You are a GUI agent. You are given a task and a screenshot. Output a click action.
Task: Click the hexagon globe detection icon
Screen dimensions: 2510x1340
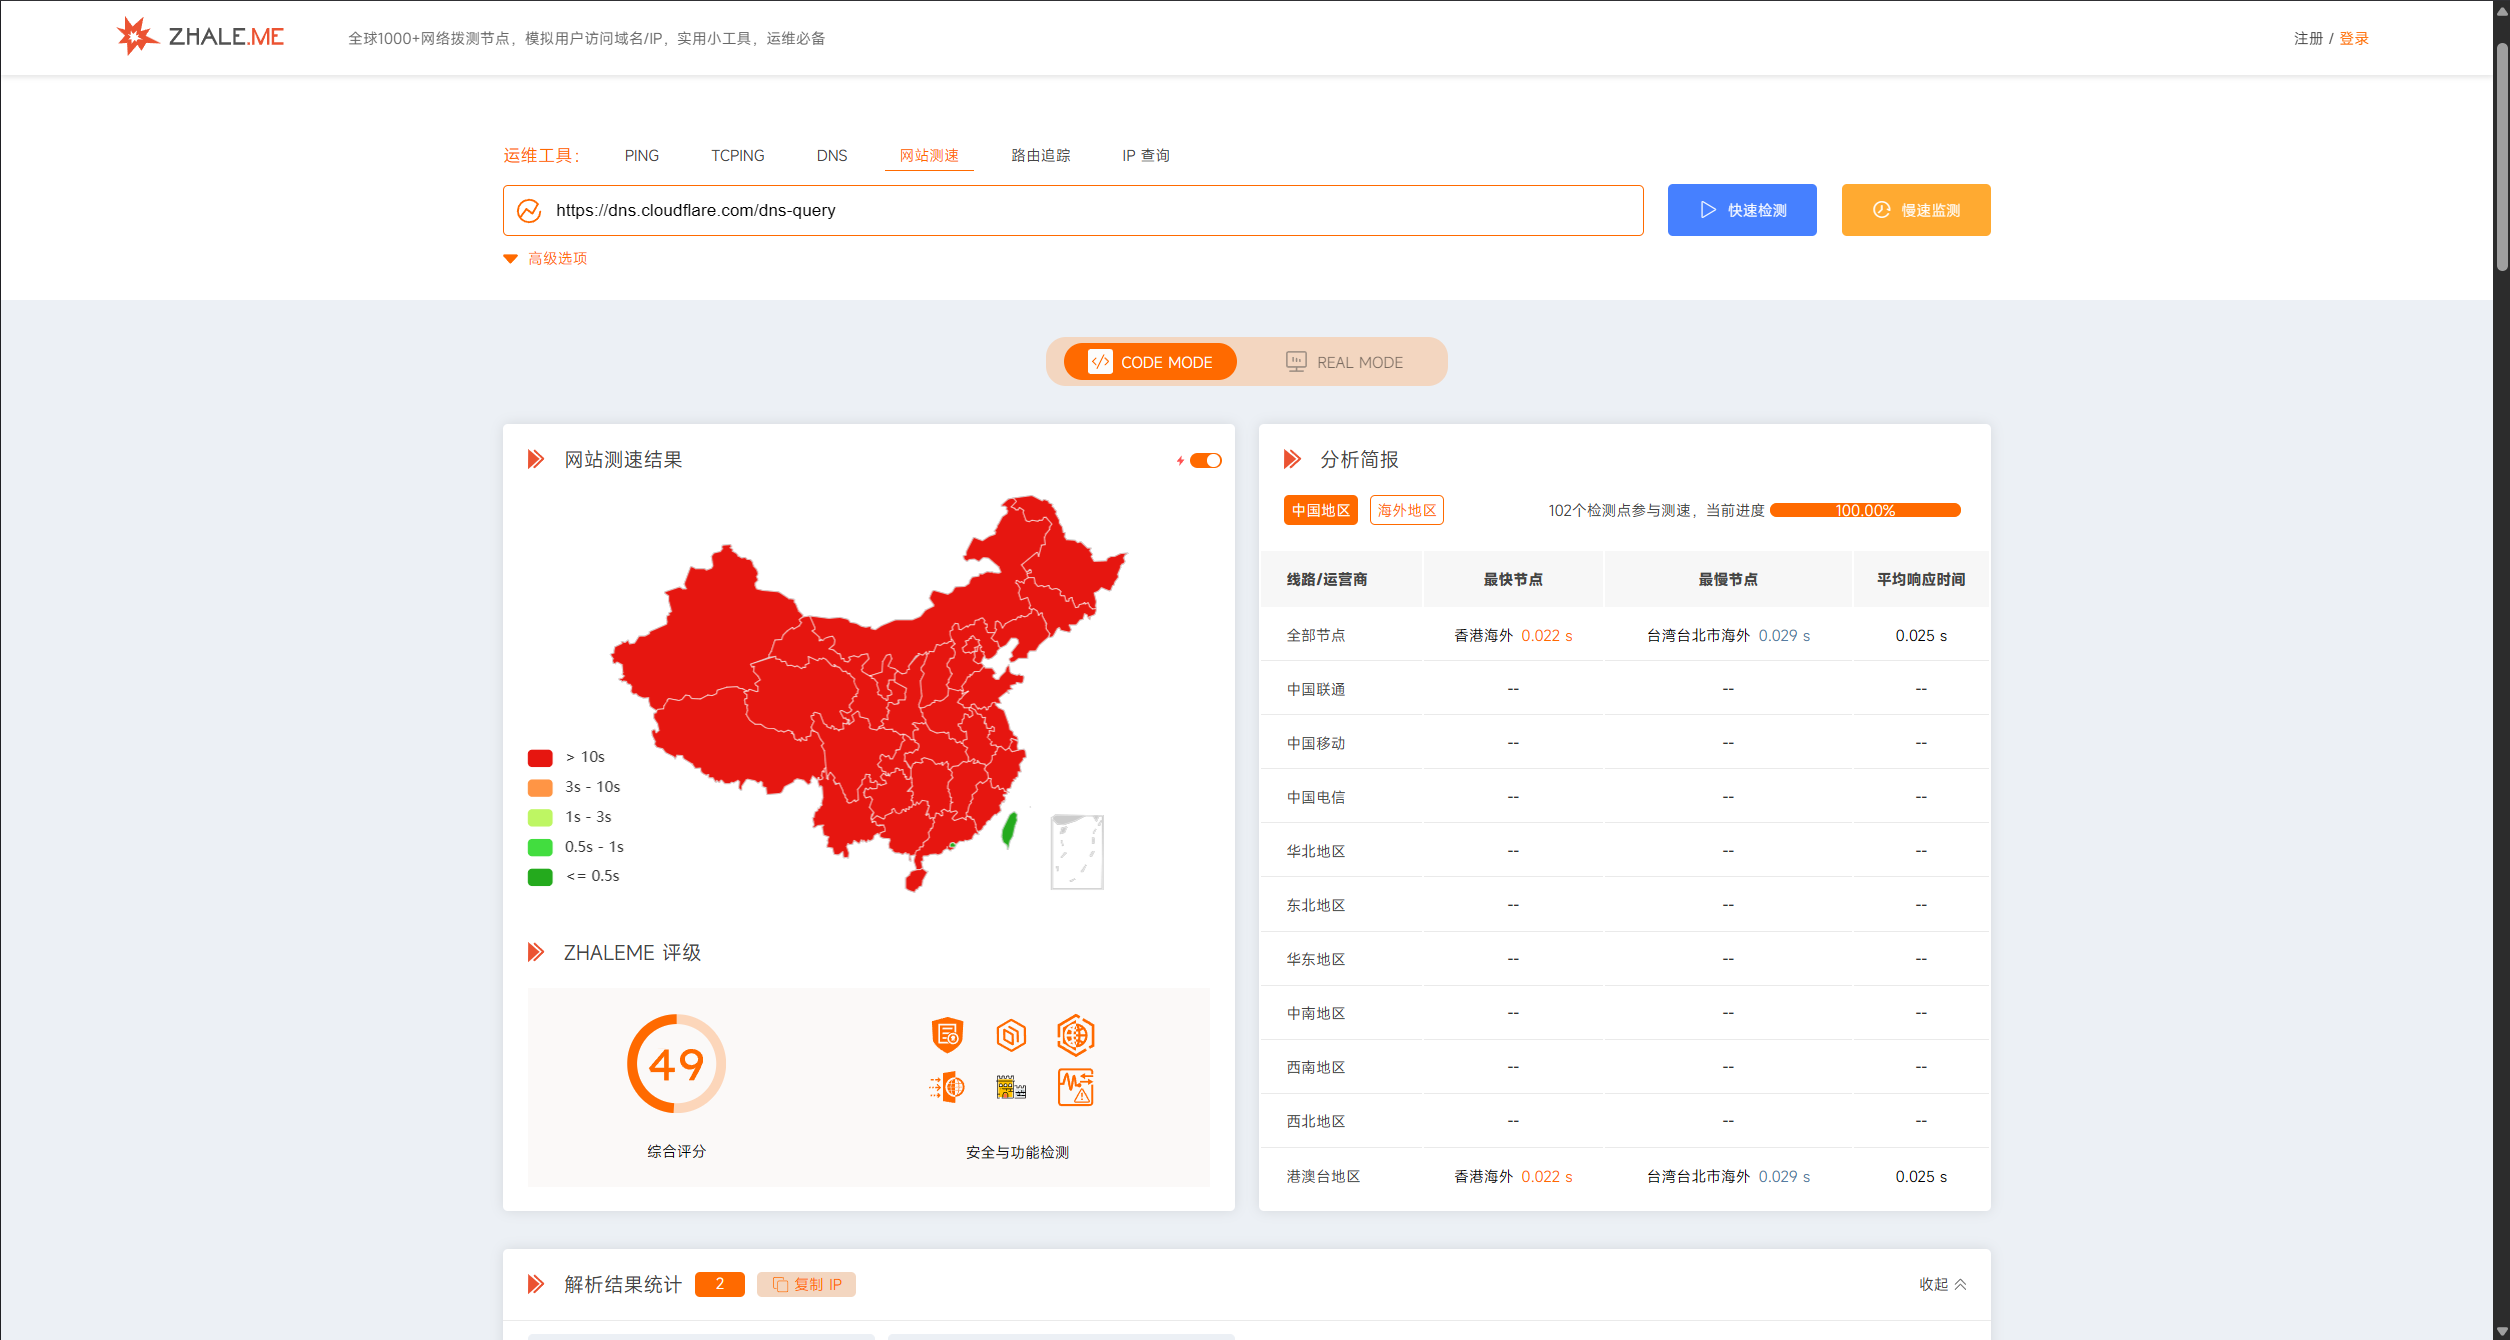coord(1076,1035)
